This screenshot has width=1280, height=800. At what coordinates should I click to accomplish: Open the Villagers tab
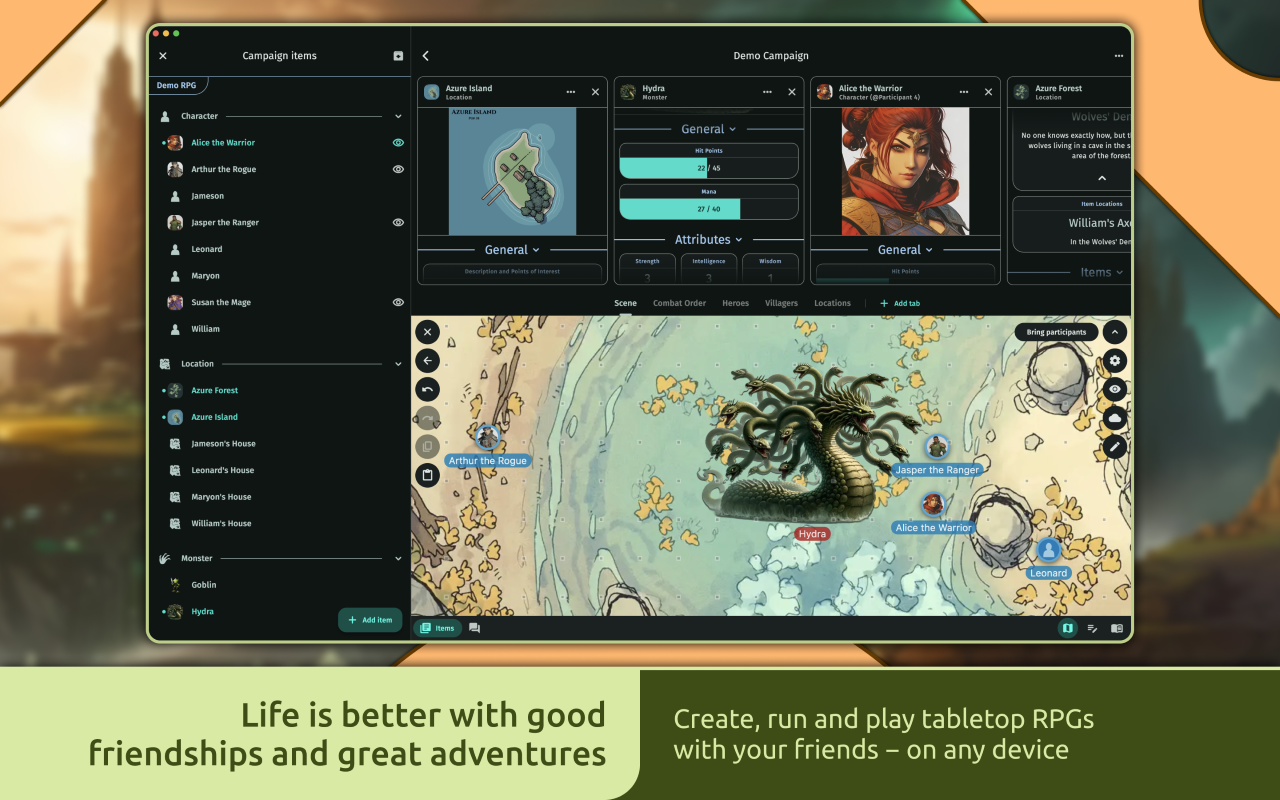pyautogui.click(x=781, y=303)
